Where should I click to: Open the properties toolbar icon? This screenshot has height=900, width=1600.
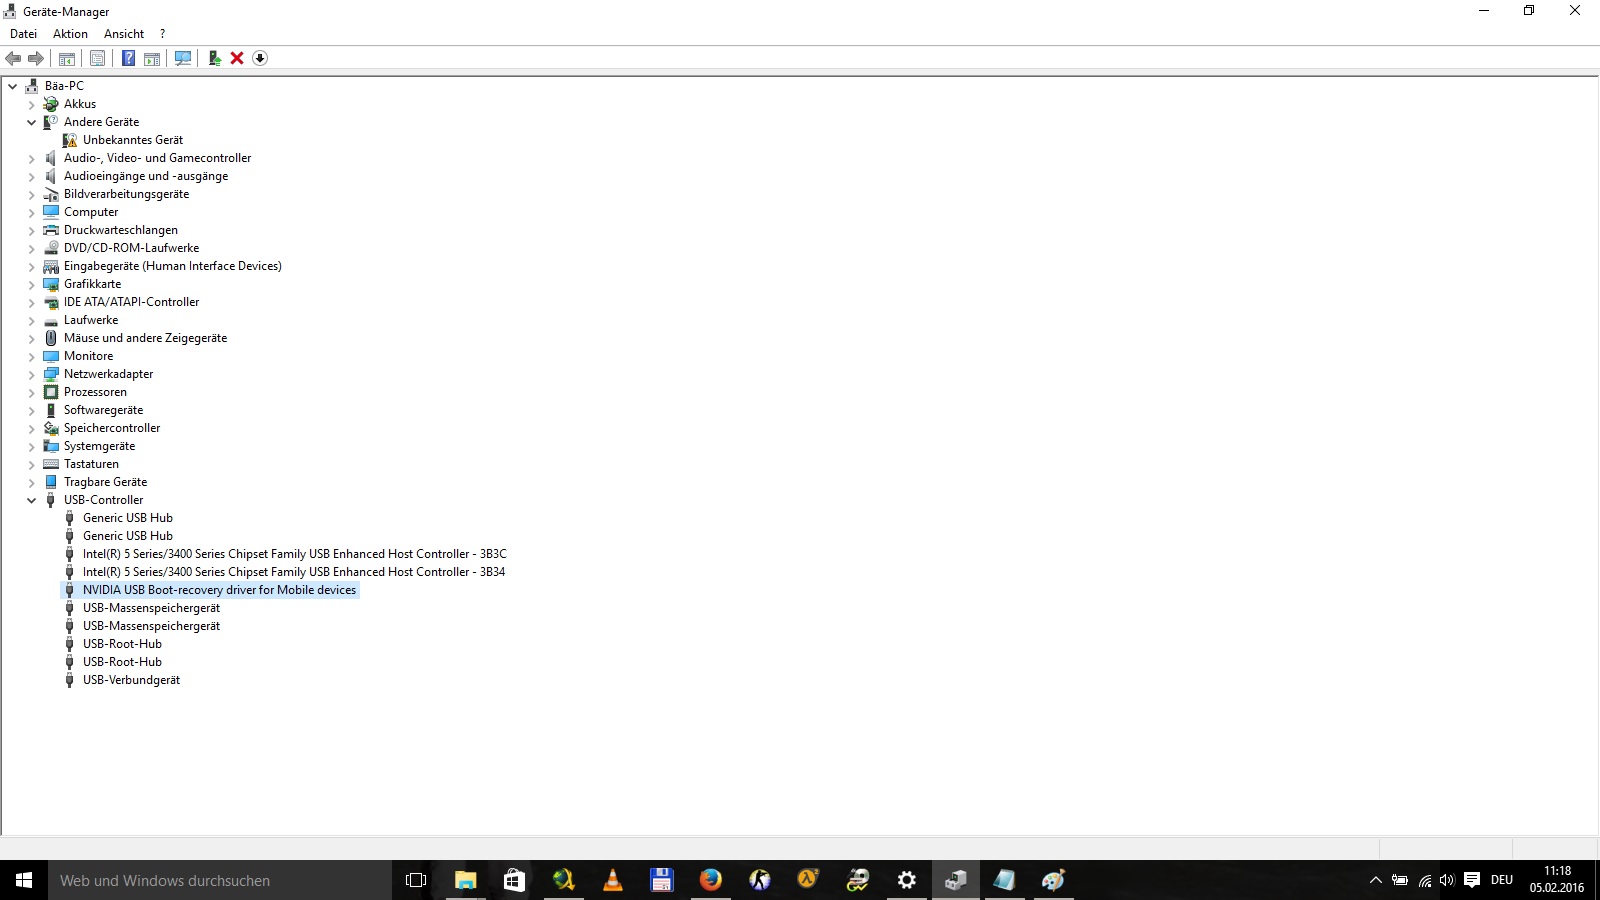point(97,58)
